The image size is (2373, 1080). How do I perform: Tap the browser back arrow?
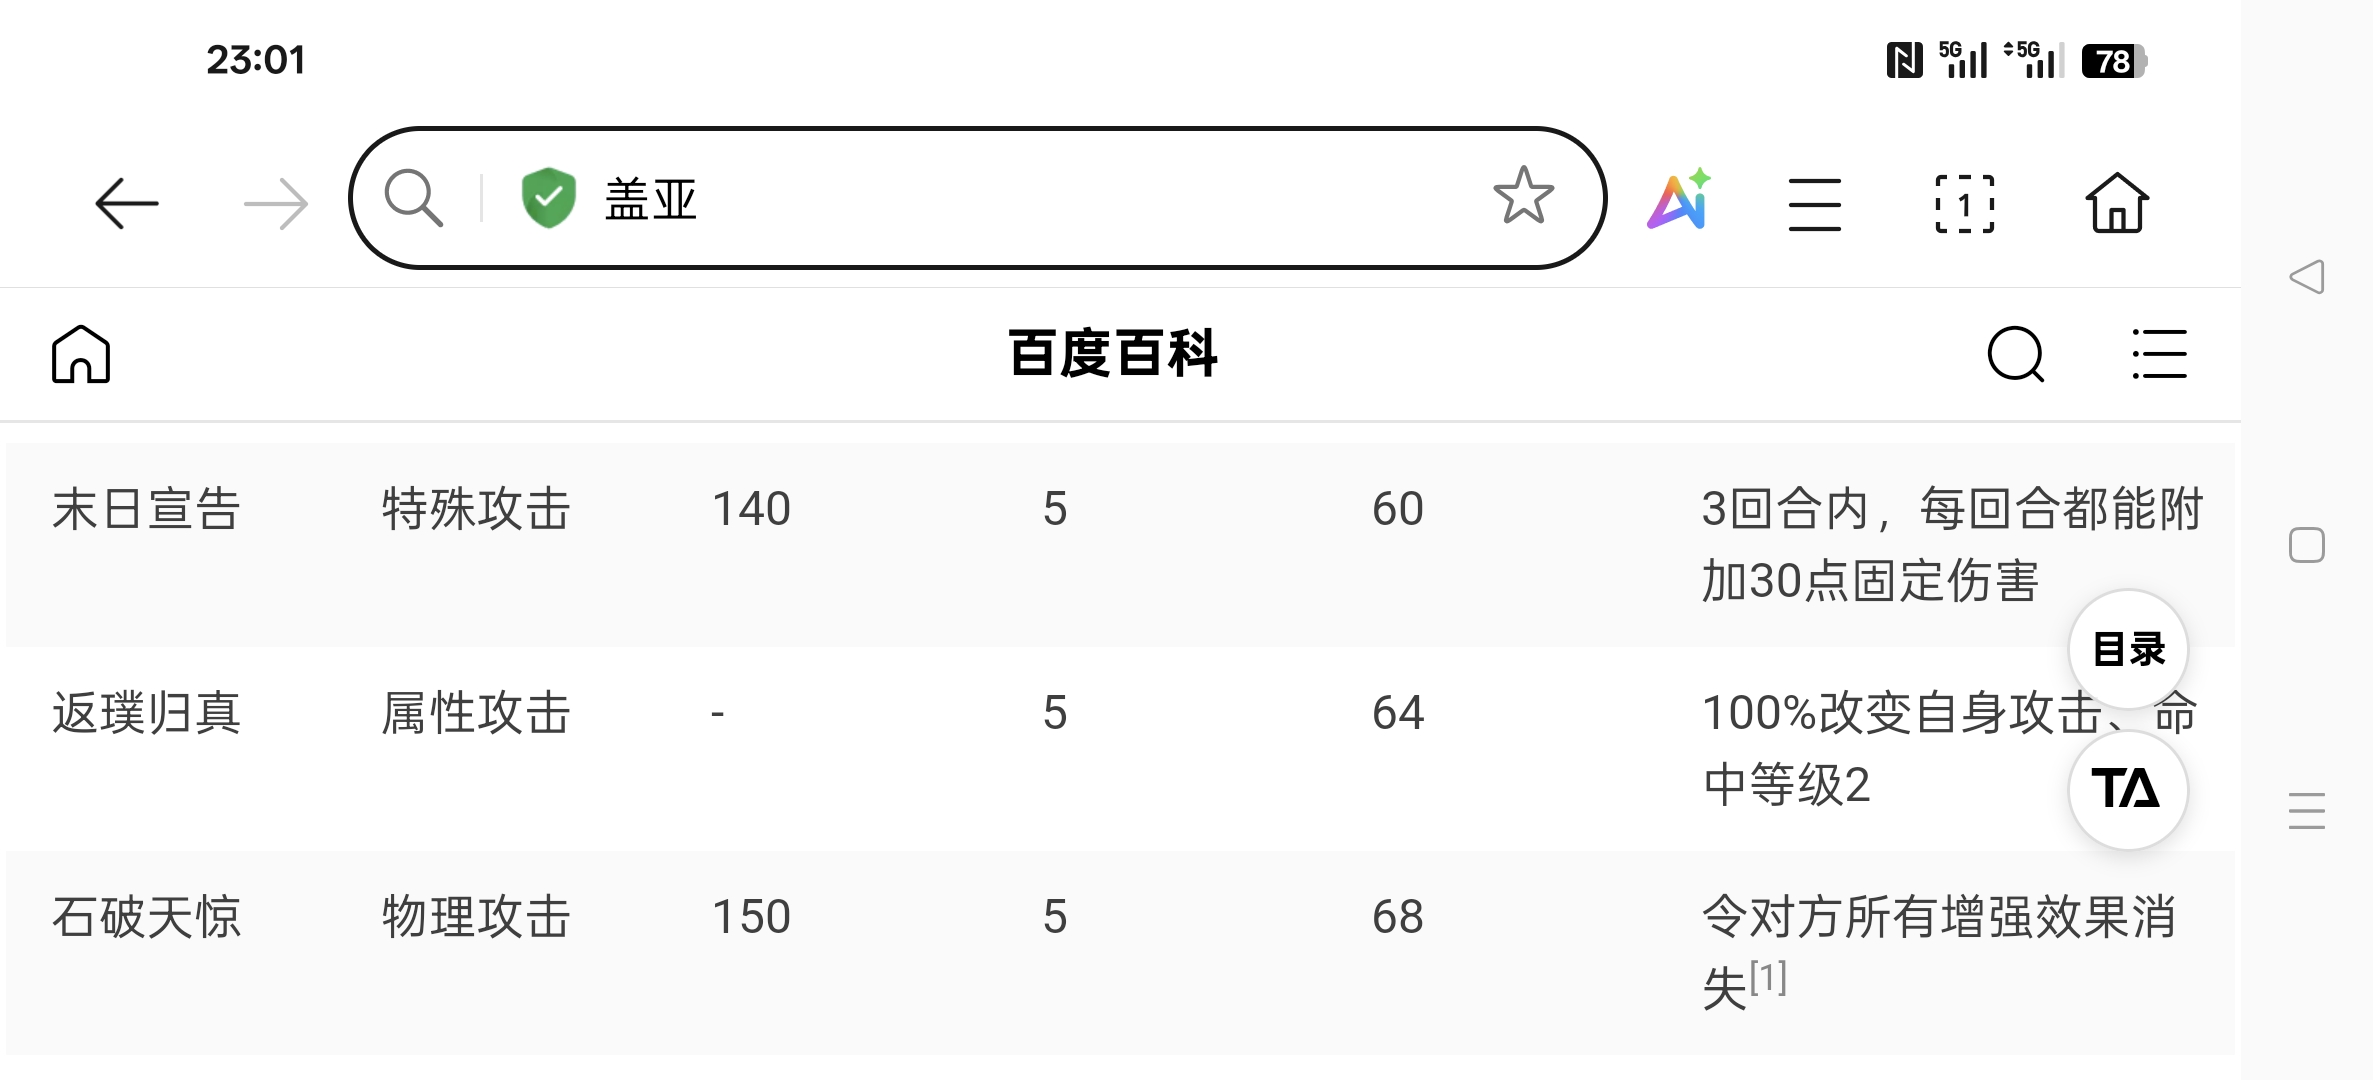[127, 204]
